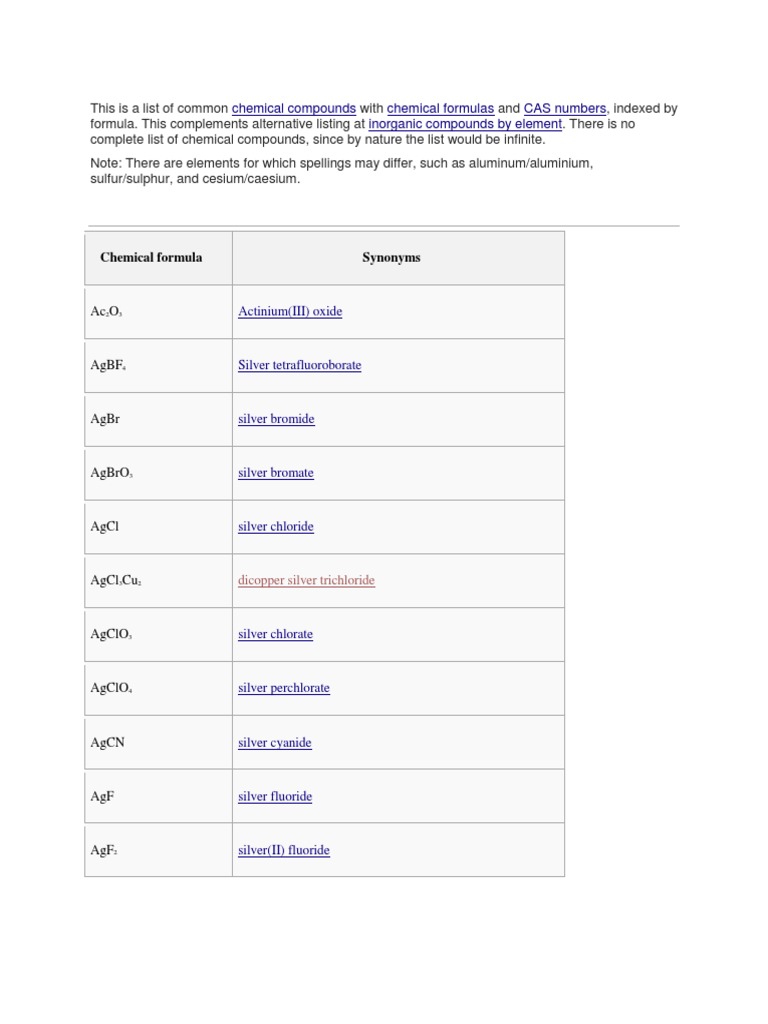This screenshot has height=1024, width=768.
Task: Click the Chemical formula column header
Action: 151,258
